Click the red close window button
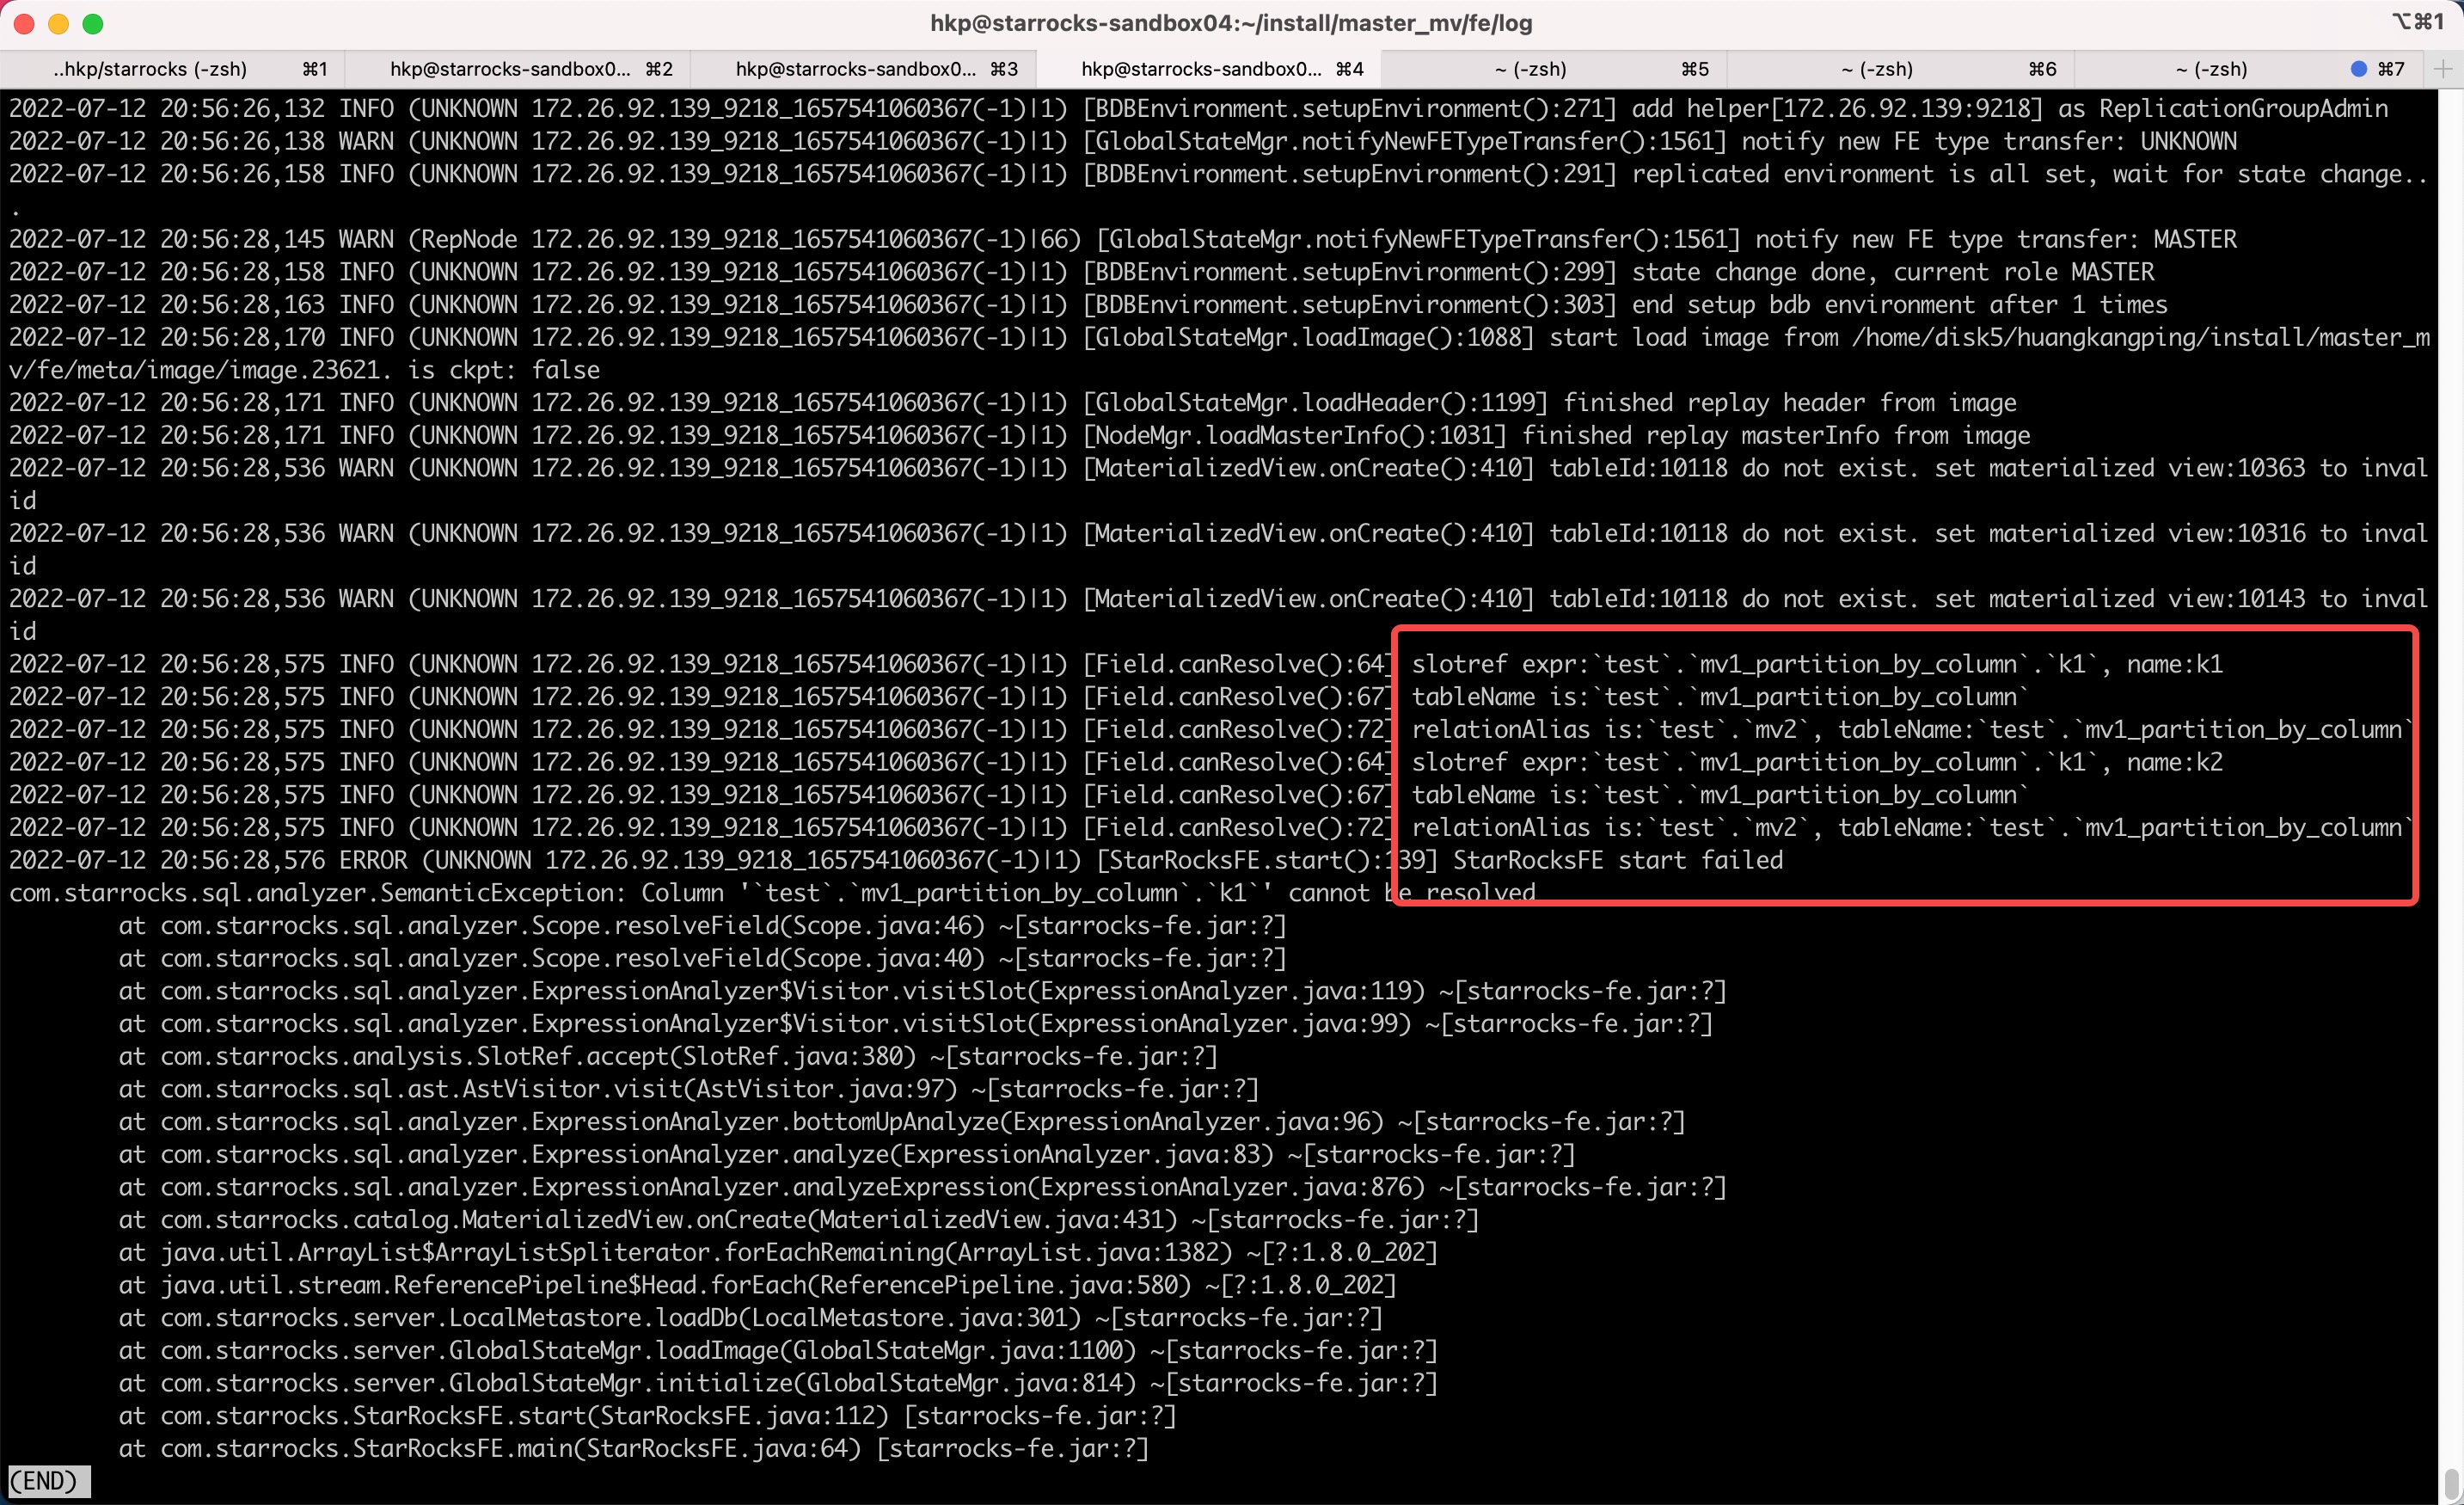2464x1505 pixels. coord(25,24)
